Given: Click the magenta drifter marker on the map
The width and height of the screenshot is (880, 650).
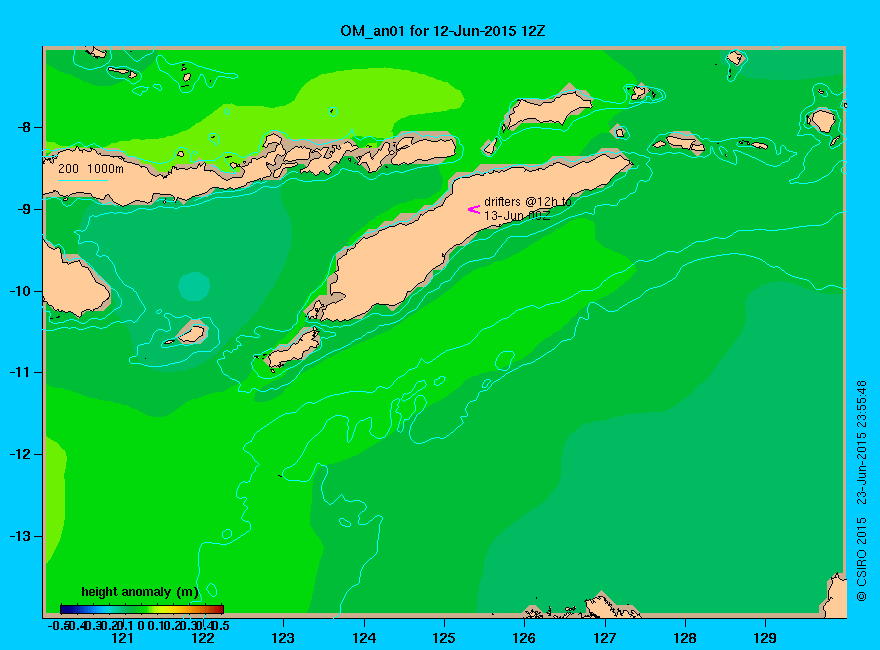Looking at the screenshot, I should [474, 209].
